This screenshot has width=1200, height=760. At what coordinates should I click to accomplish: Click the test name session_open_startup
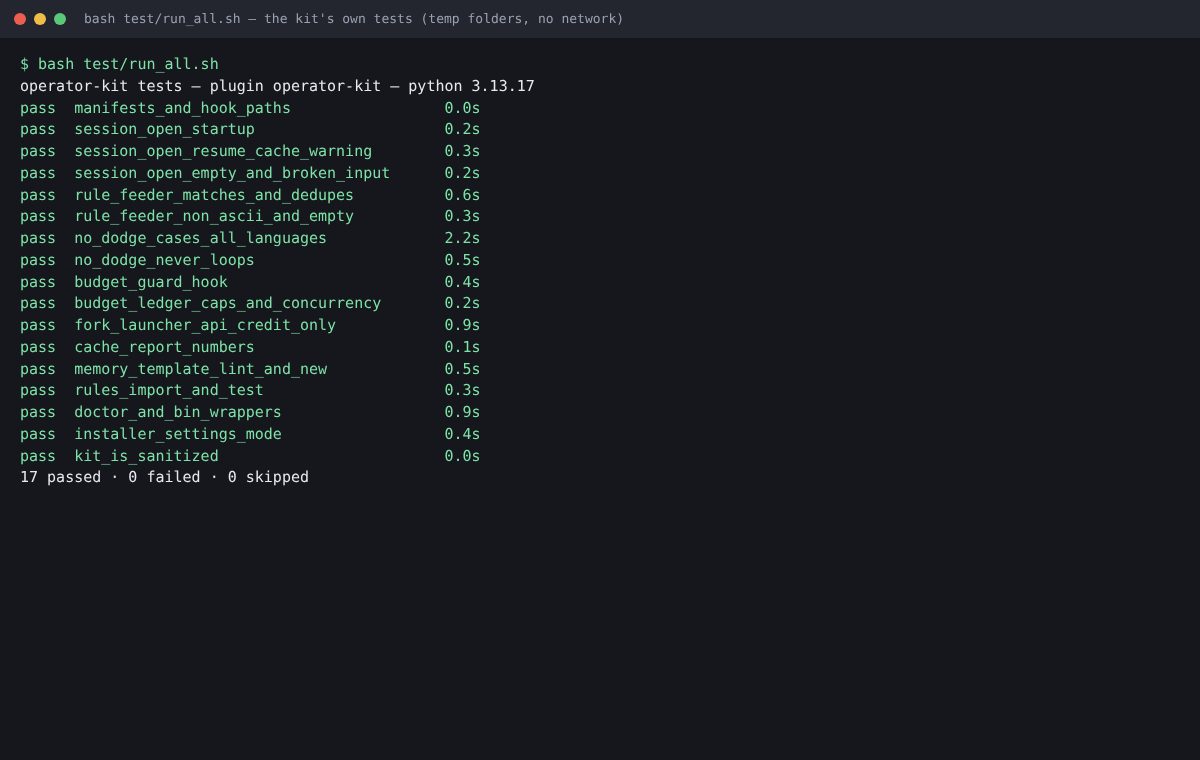(164, 129)
